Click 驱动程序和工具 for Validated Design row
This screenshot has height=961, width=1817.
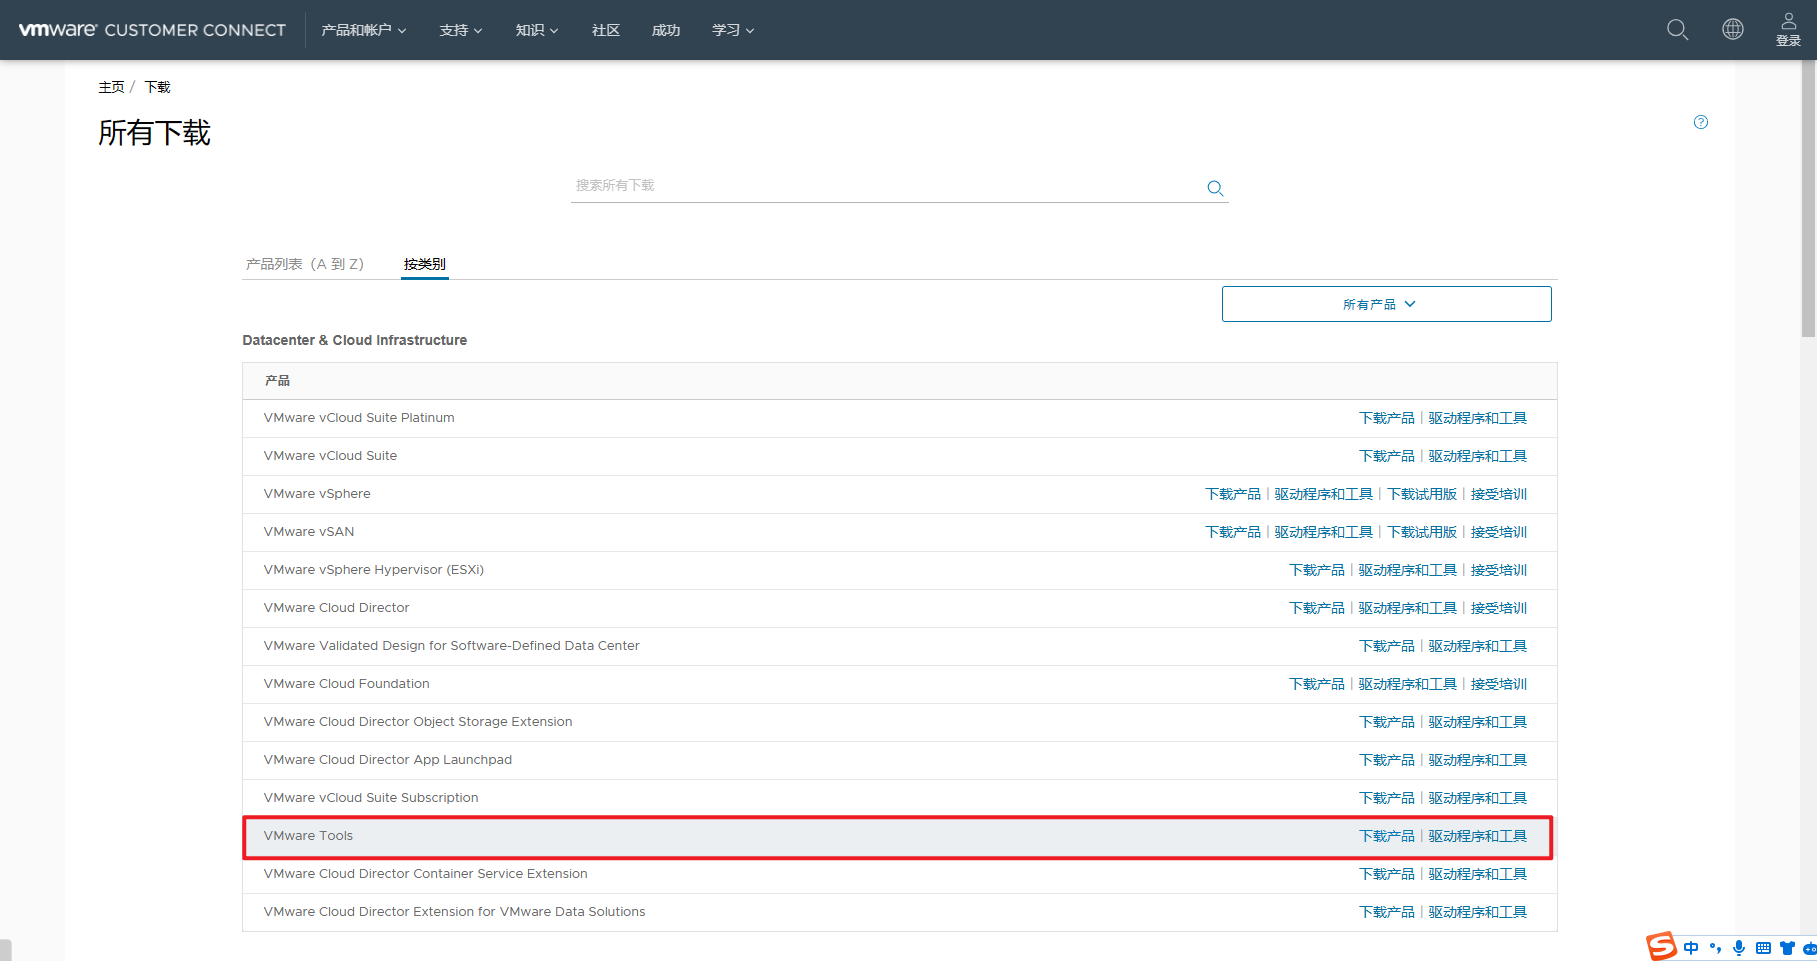[x=1478, y=646]
